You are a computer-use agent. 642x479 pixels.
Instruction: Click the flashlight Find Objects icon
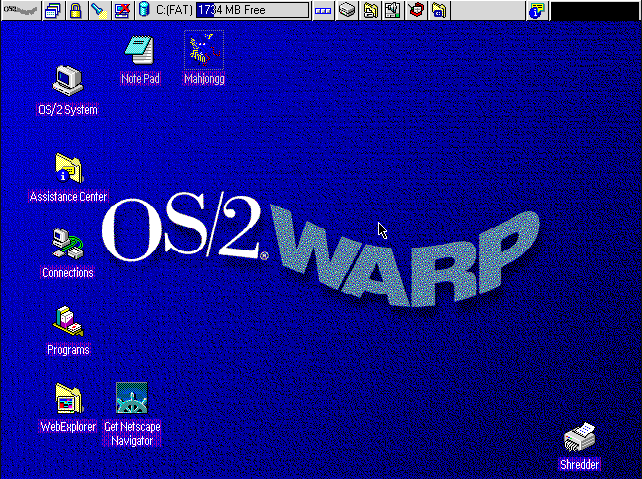[99, 10]
